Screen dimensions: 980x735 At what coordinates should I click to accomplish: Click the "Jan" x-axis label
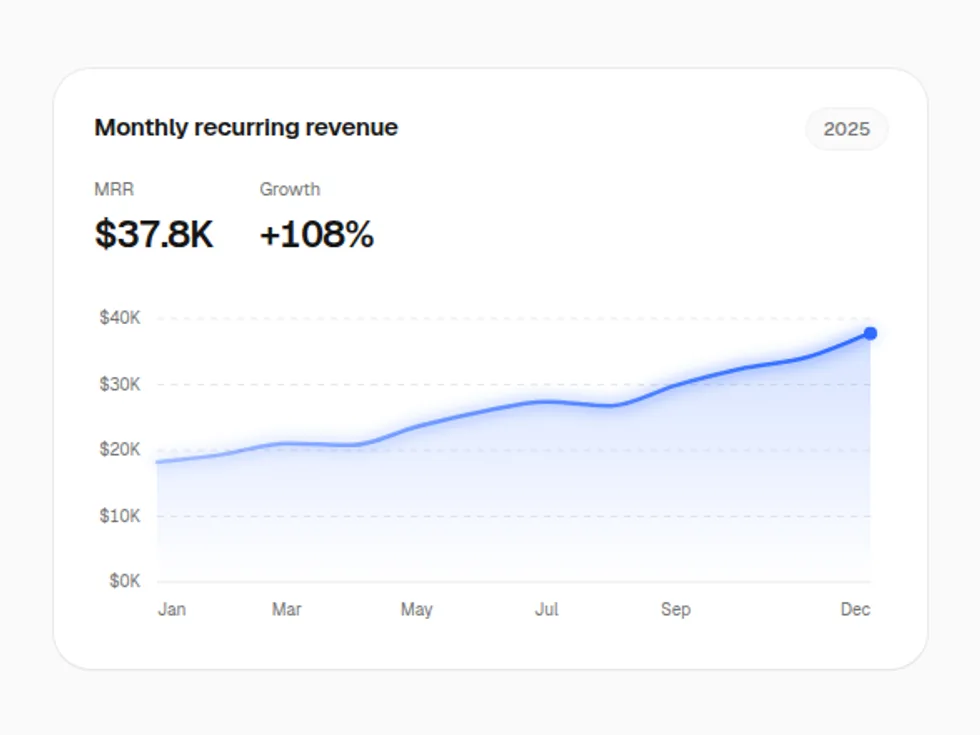[x=172, y=609]
